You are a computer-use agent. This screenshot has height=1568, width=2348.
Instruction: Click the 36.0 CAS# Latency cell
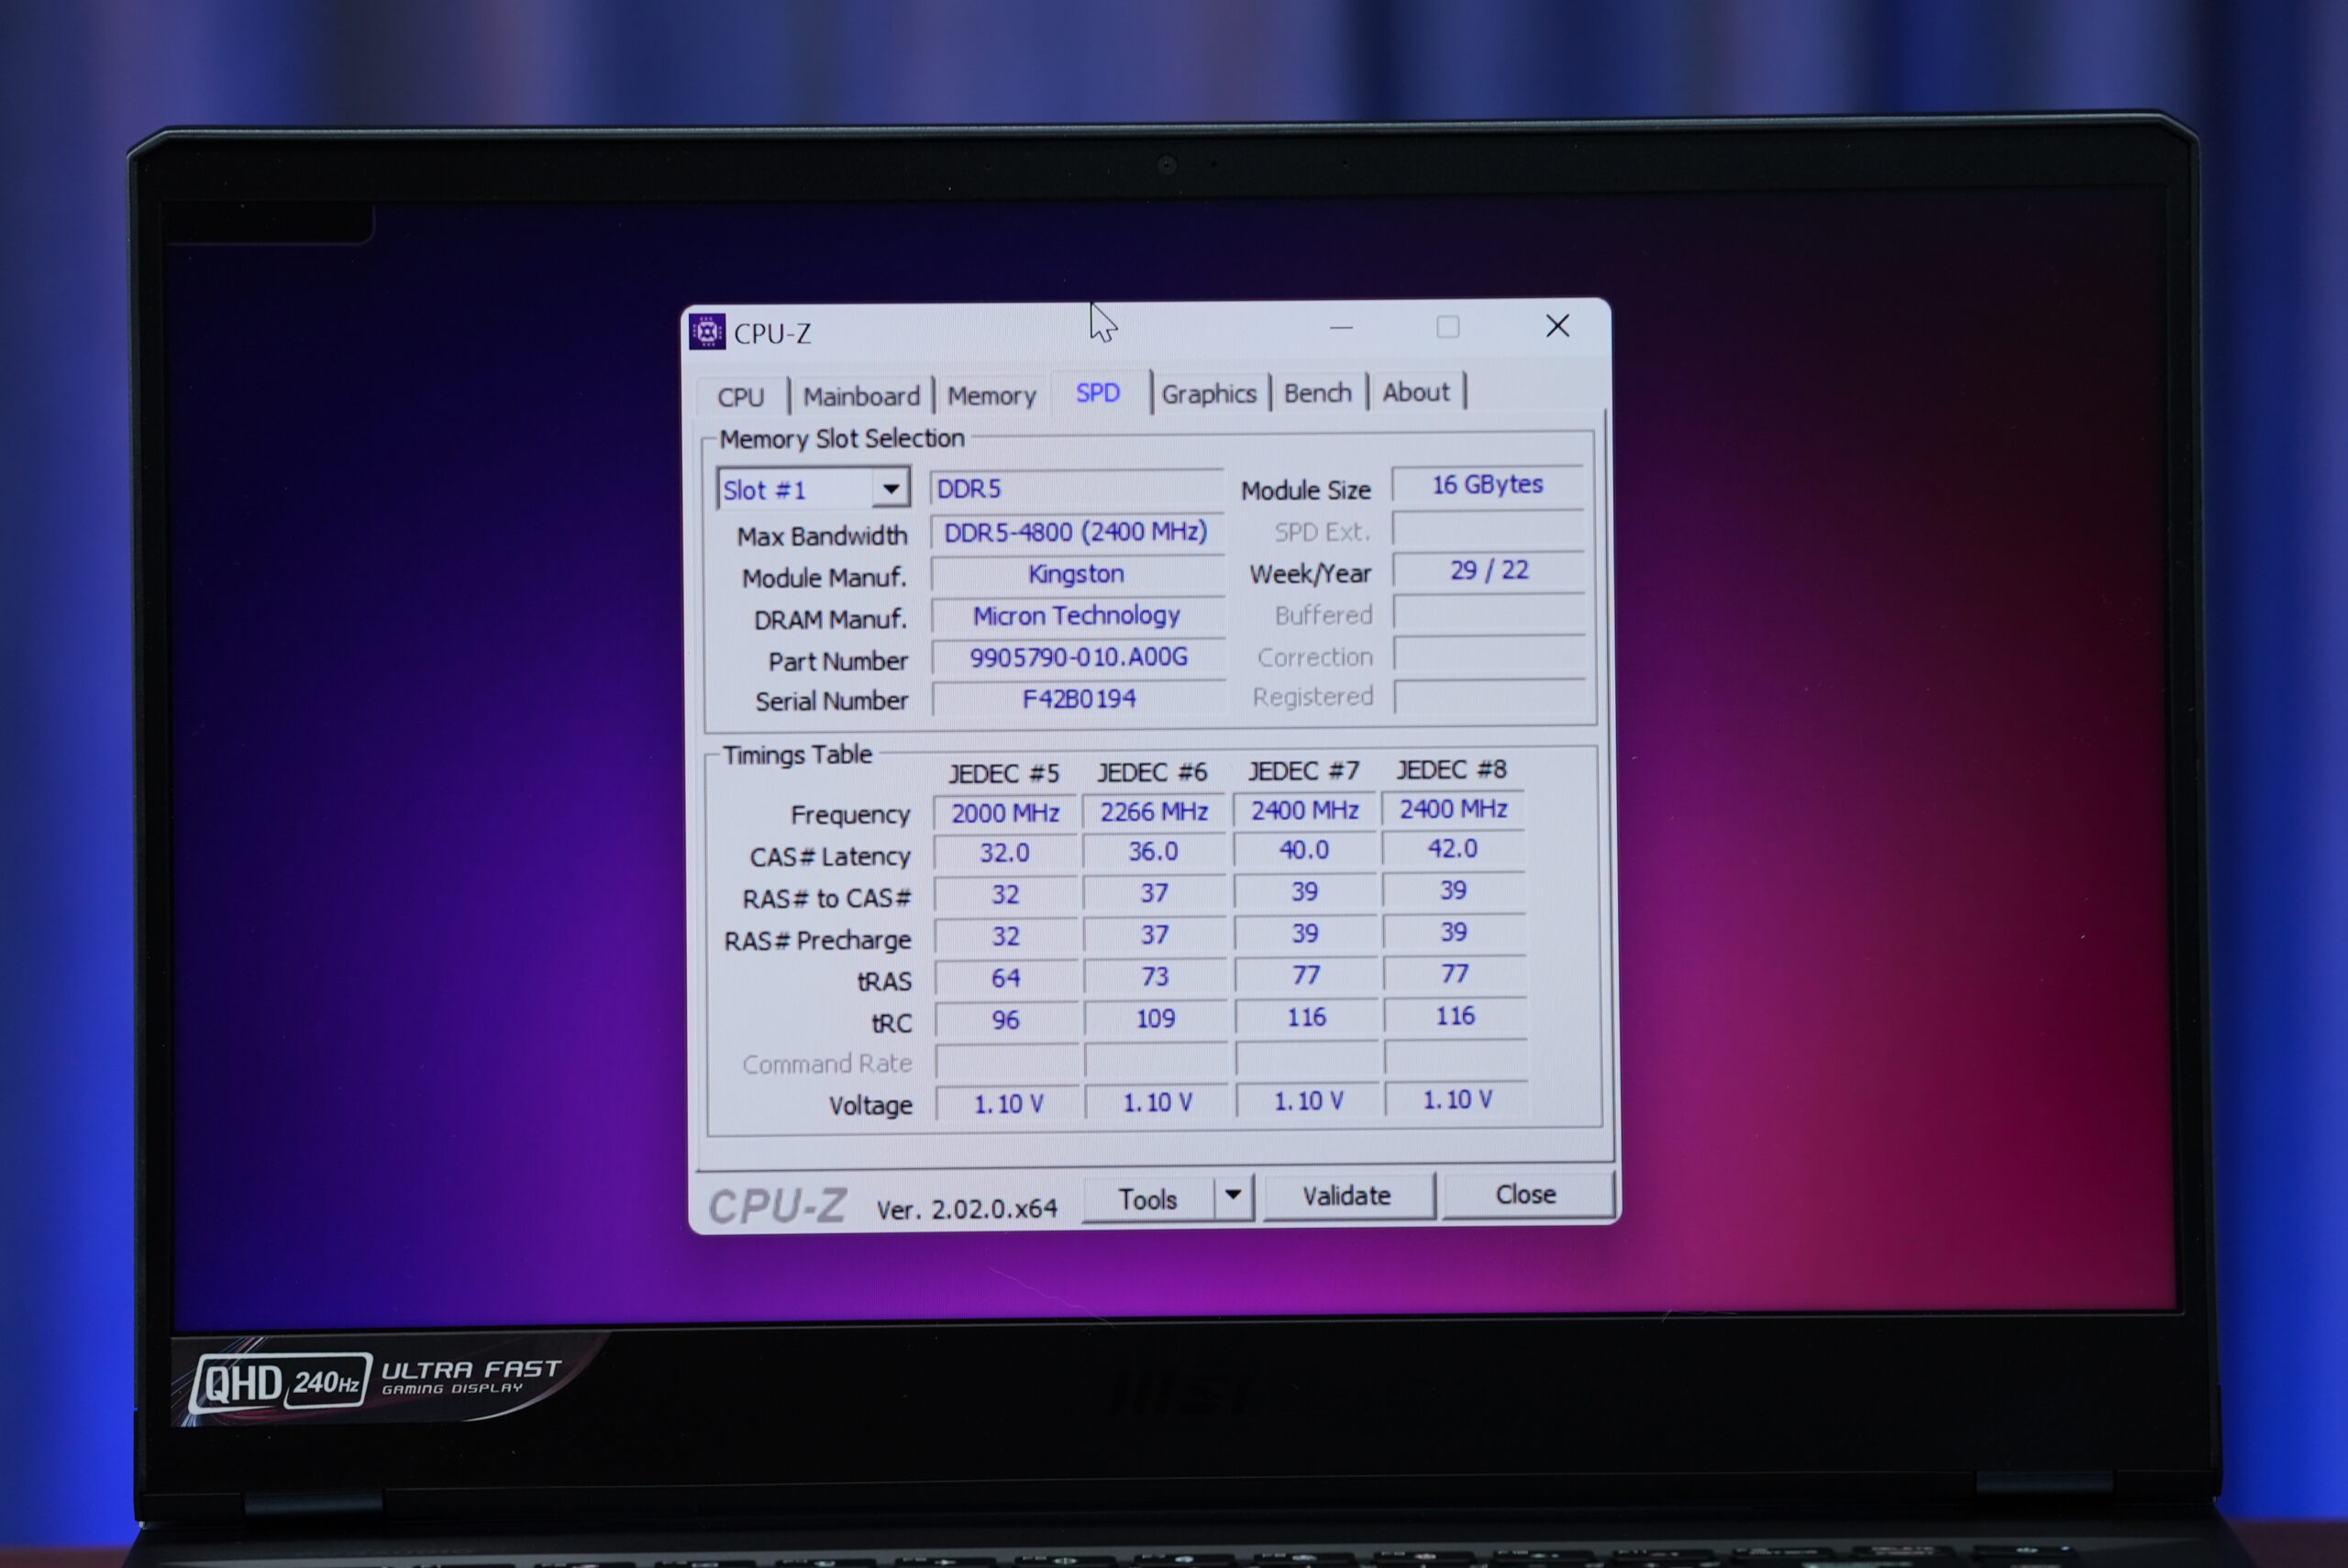coord(1154,852)
